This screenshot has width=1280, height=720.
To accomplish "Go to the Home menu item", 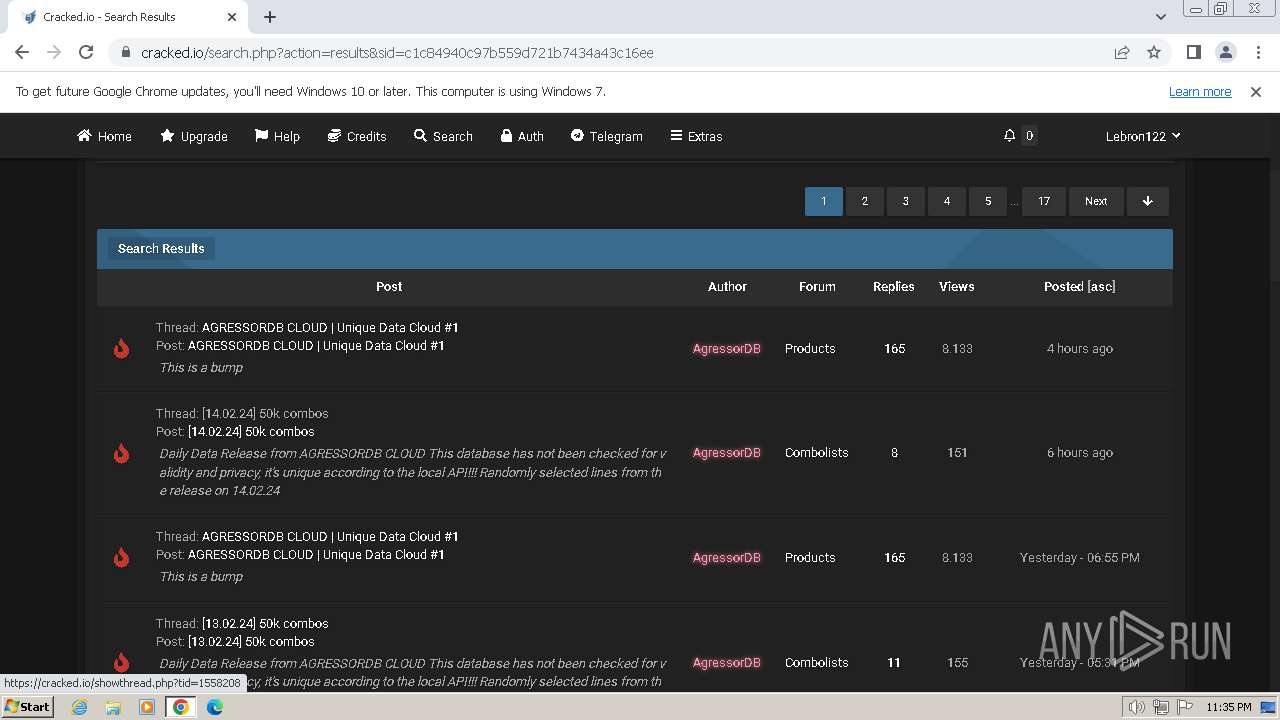I will pos(104,136).
